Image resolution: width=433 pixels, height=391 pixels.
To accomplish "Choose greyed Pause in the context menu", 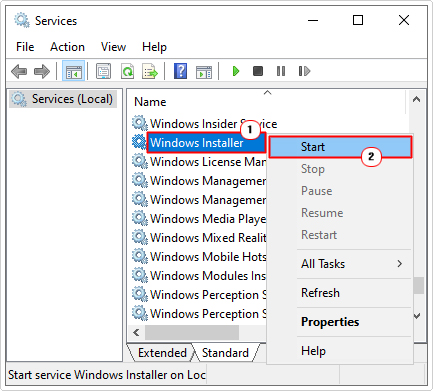I will pos(340,191).
